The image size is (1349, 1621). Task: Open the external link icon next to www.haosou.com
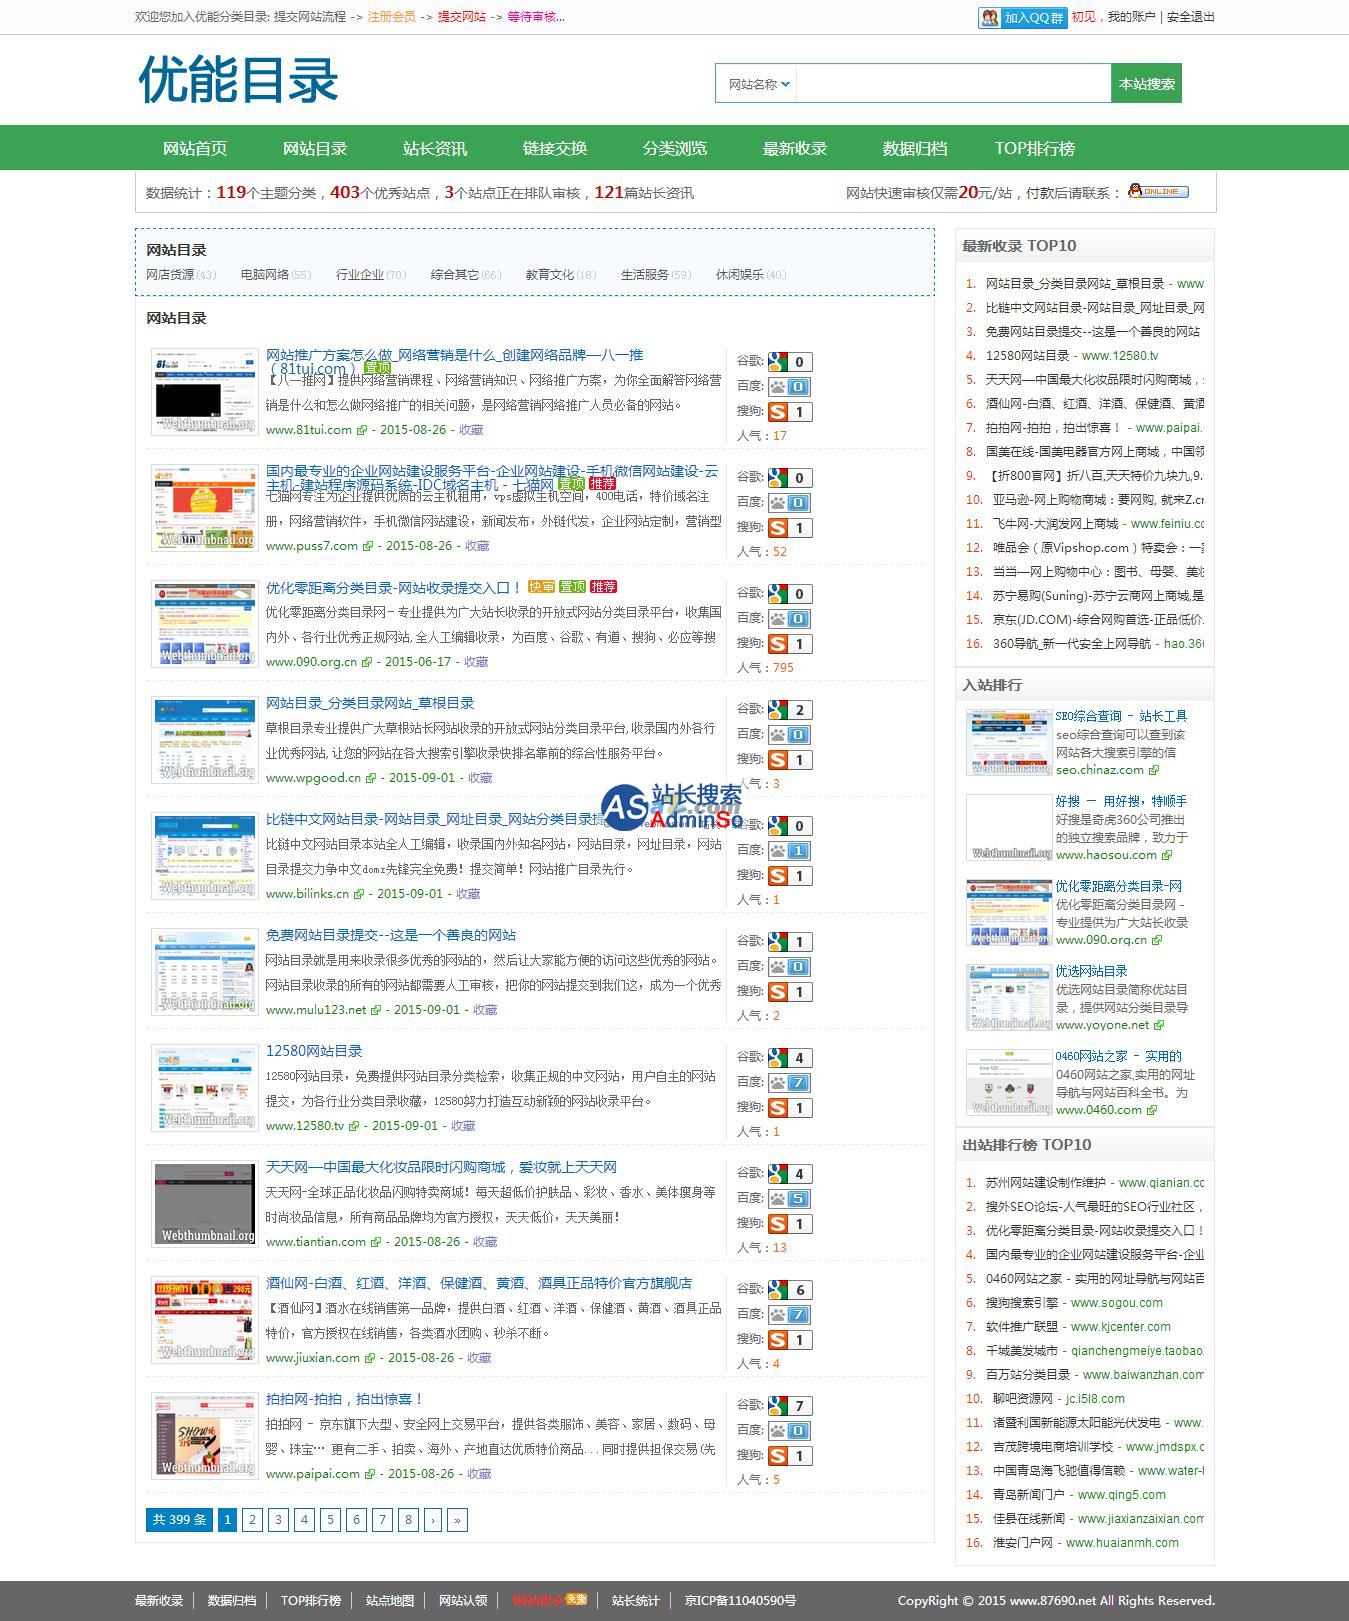[1166, 855]
